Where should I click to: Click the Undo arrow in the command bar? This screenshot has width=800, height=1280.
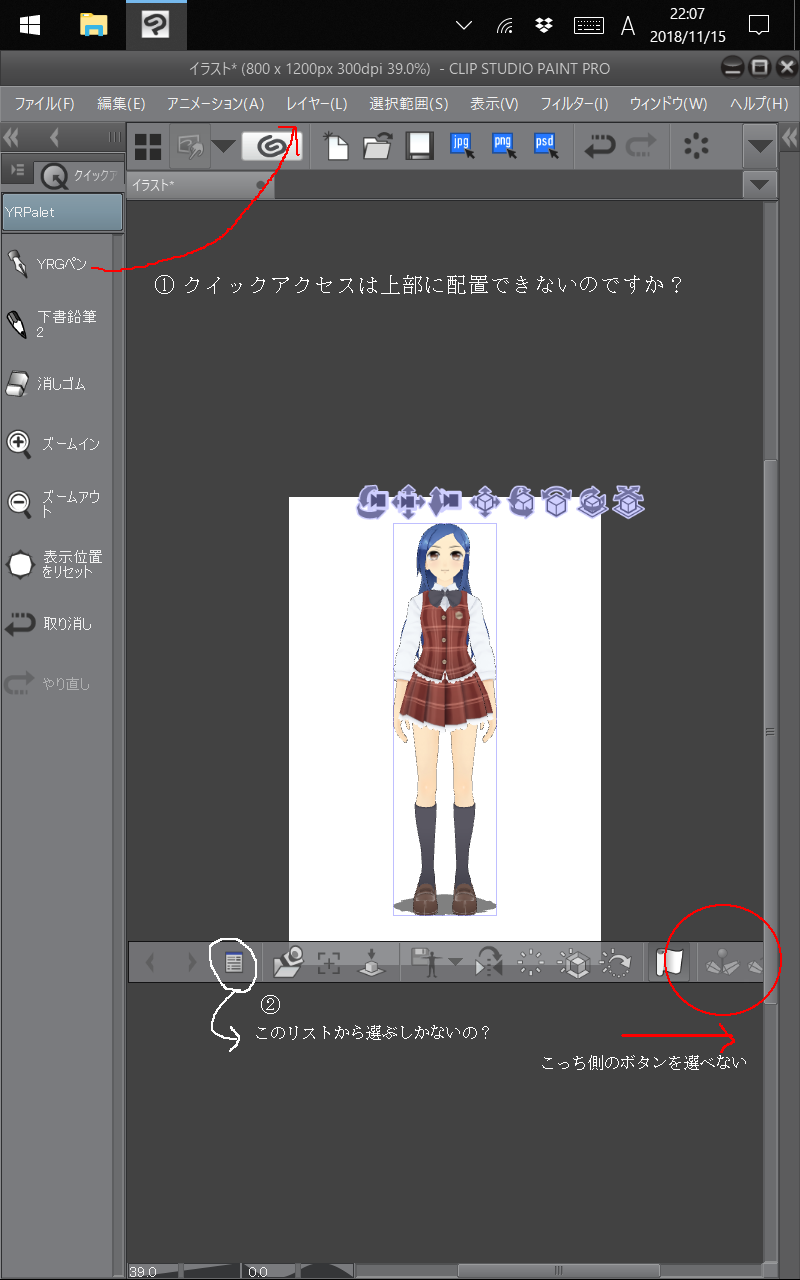(x=599, y=147)
